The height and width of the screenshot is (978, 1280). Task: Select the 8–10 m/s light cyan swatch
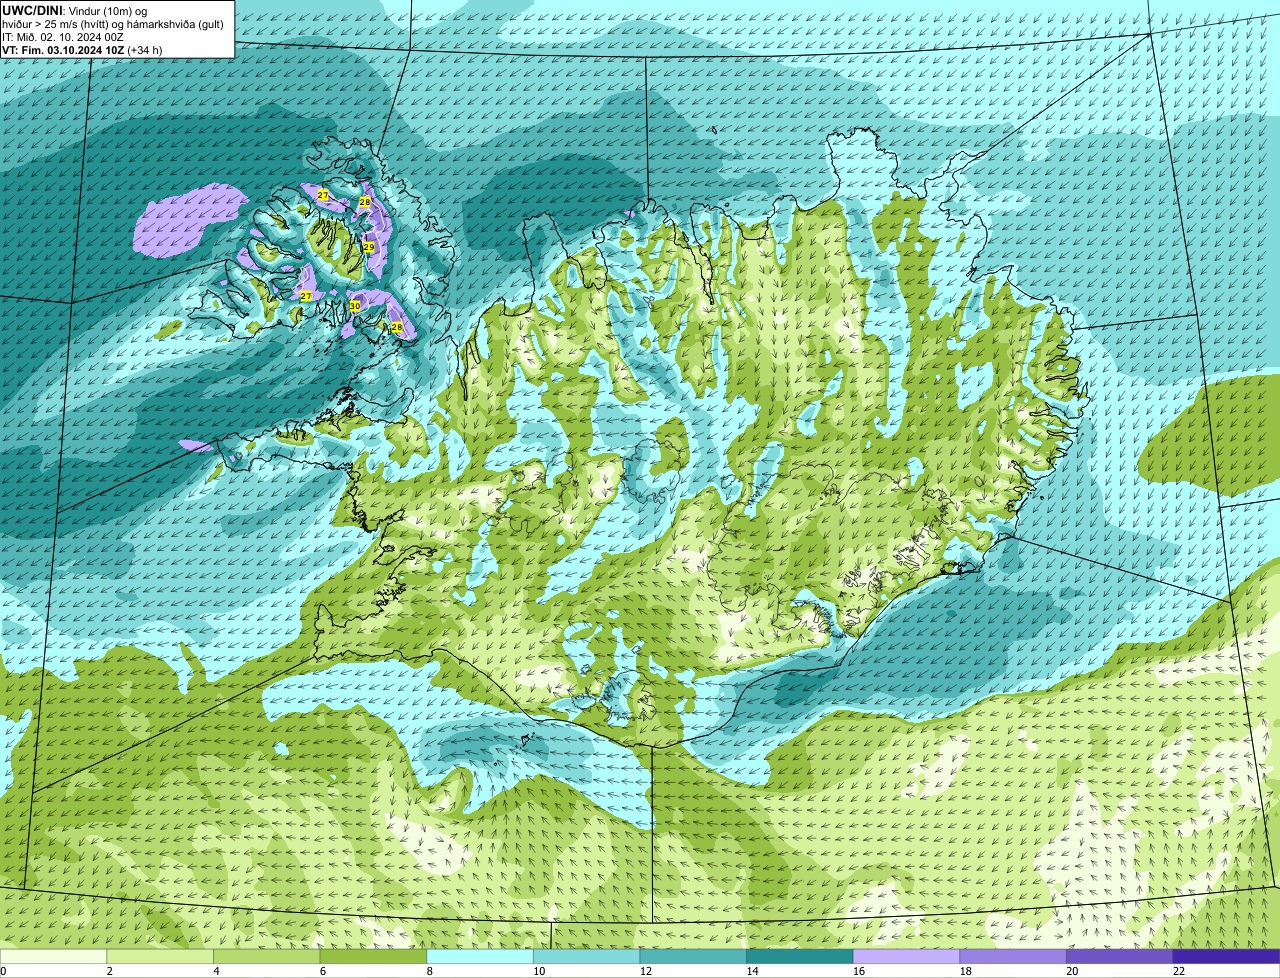pyautogui.click(x=480, y=957)
